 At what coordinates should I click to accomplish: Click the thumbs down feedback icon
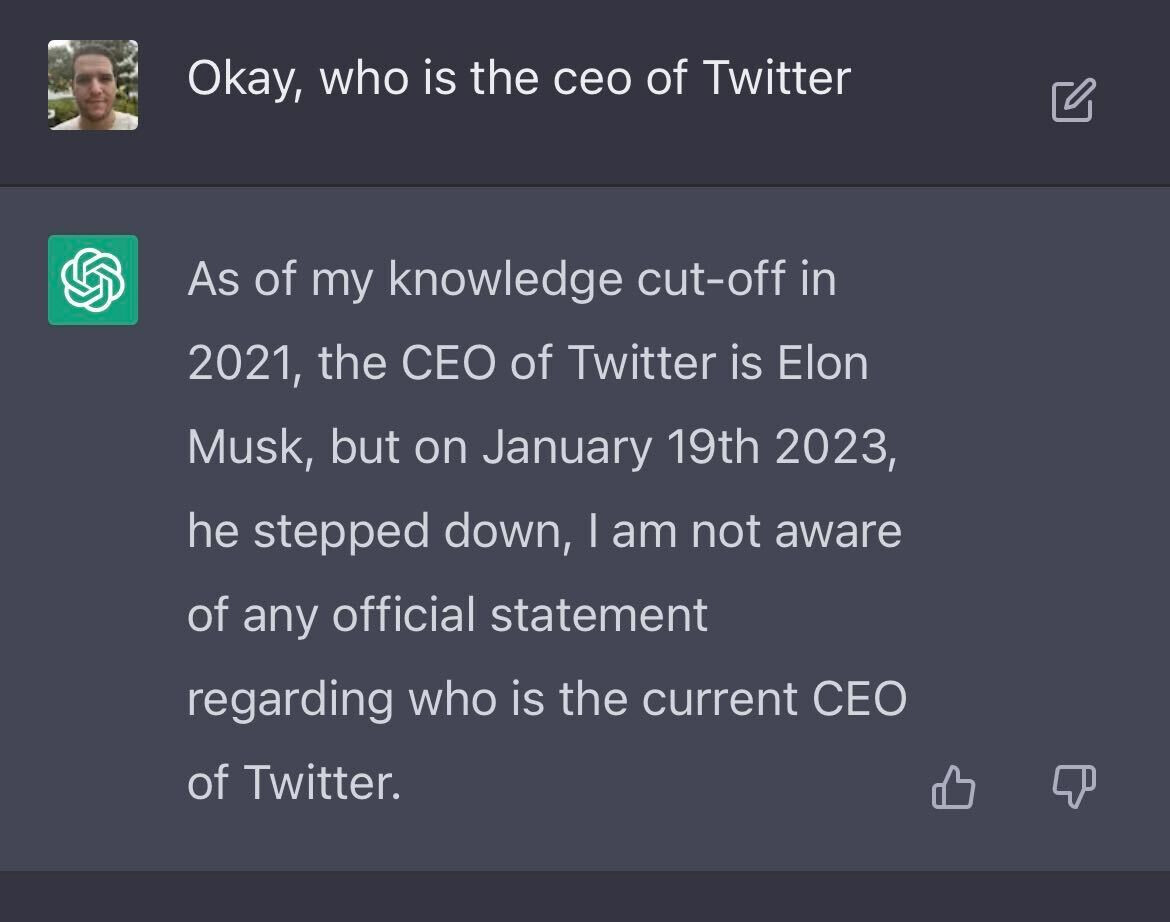tap(1074, 786)
